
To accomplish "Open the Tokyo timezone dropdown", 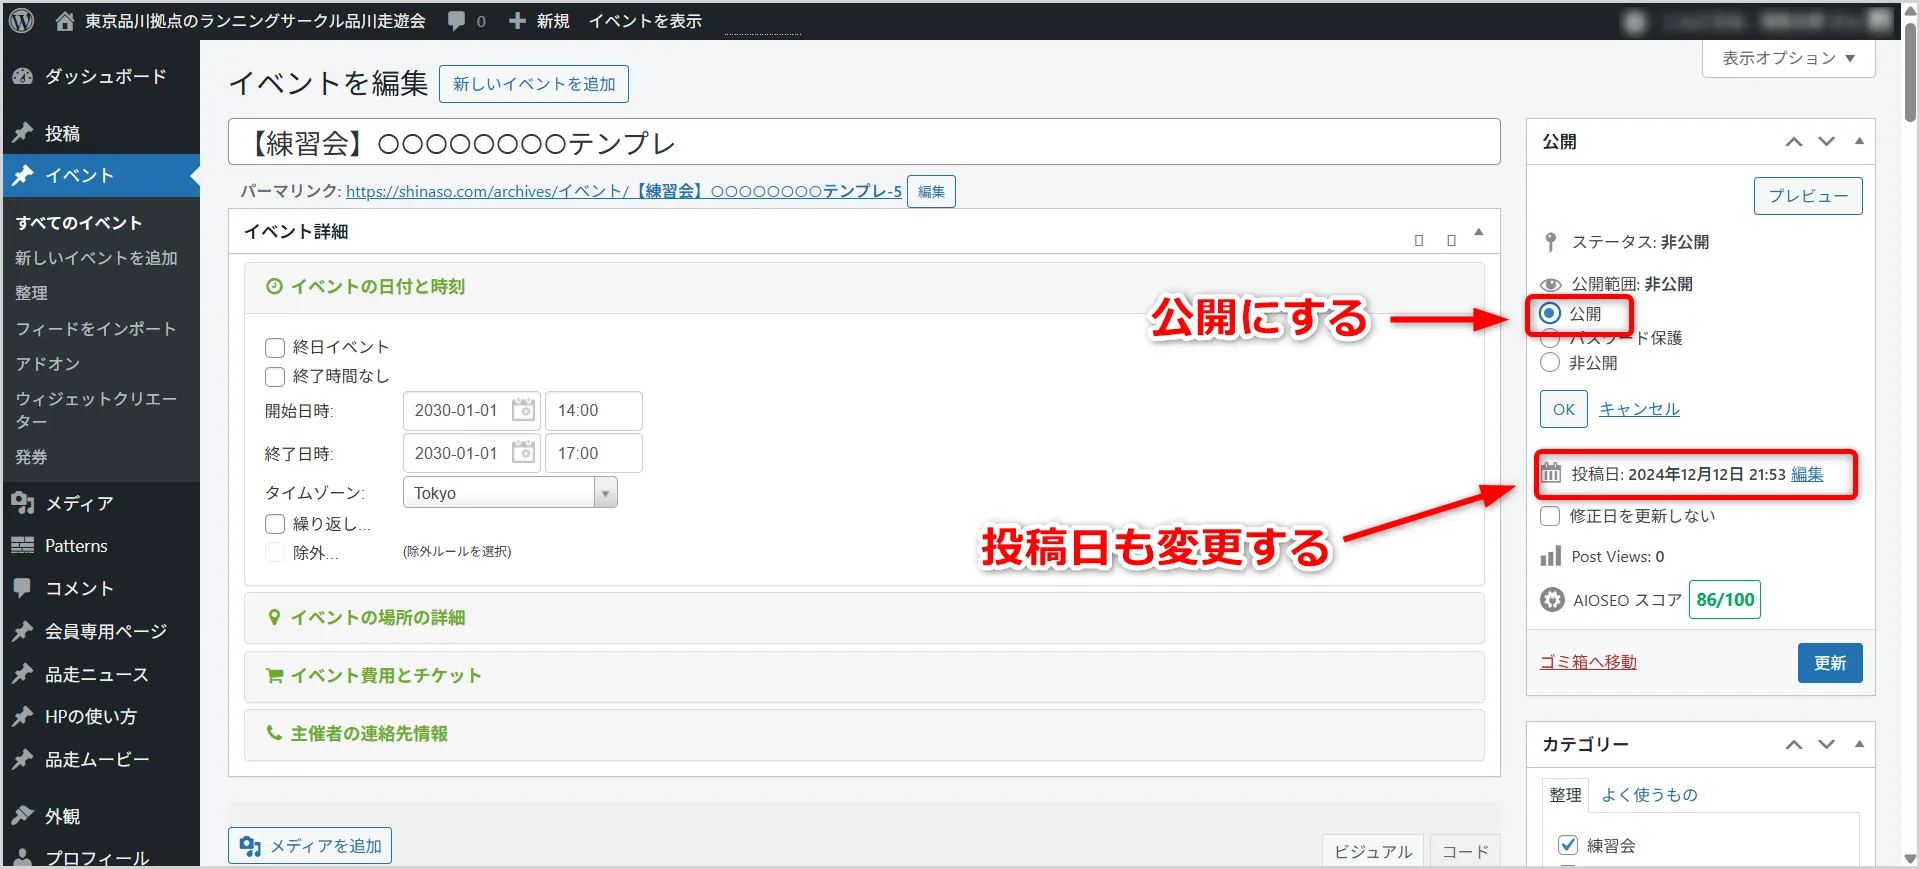I will click(x=509, y=493).
